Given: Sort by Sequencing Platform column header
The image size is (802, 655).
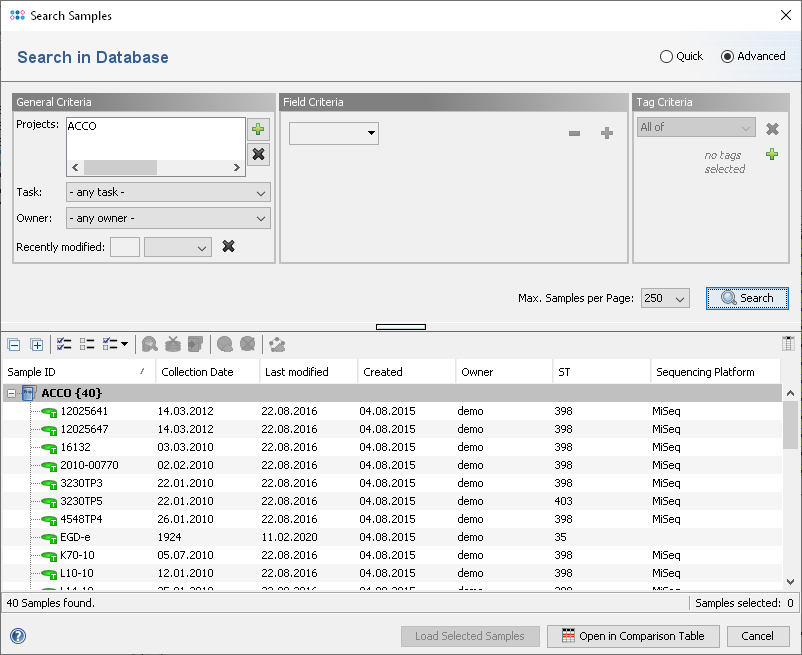Looking at the screenshot, I should click(705, 372).
